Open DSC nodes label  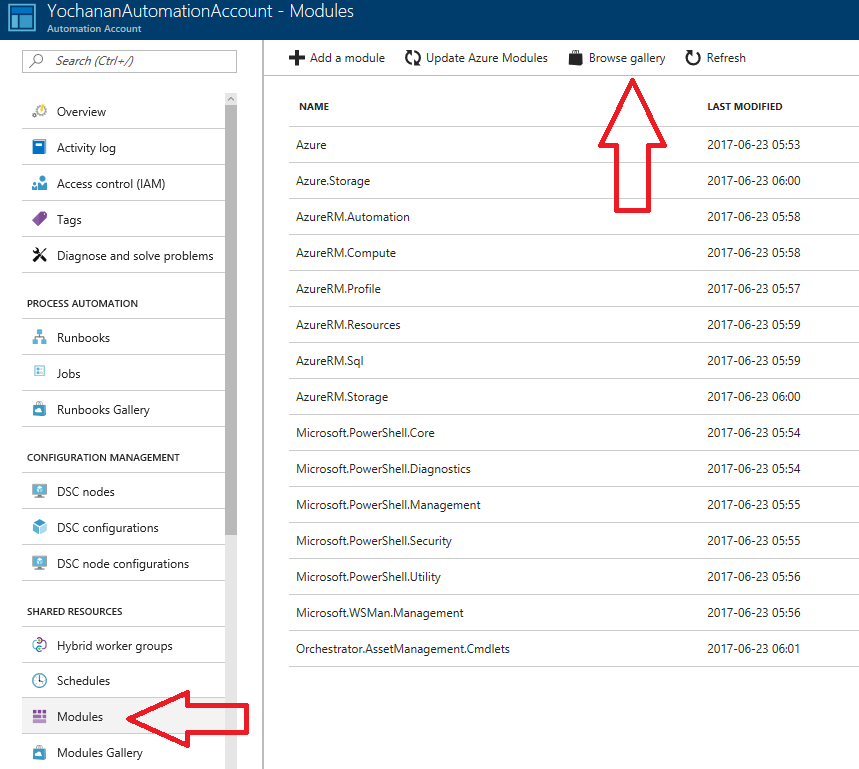(86, 492)
